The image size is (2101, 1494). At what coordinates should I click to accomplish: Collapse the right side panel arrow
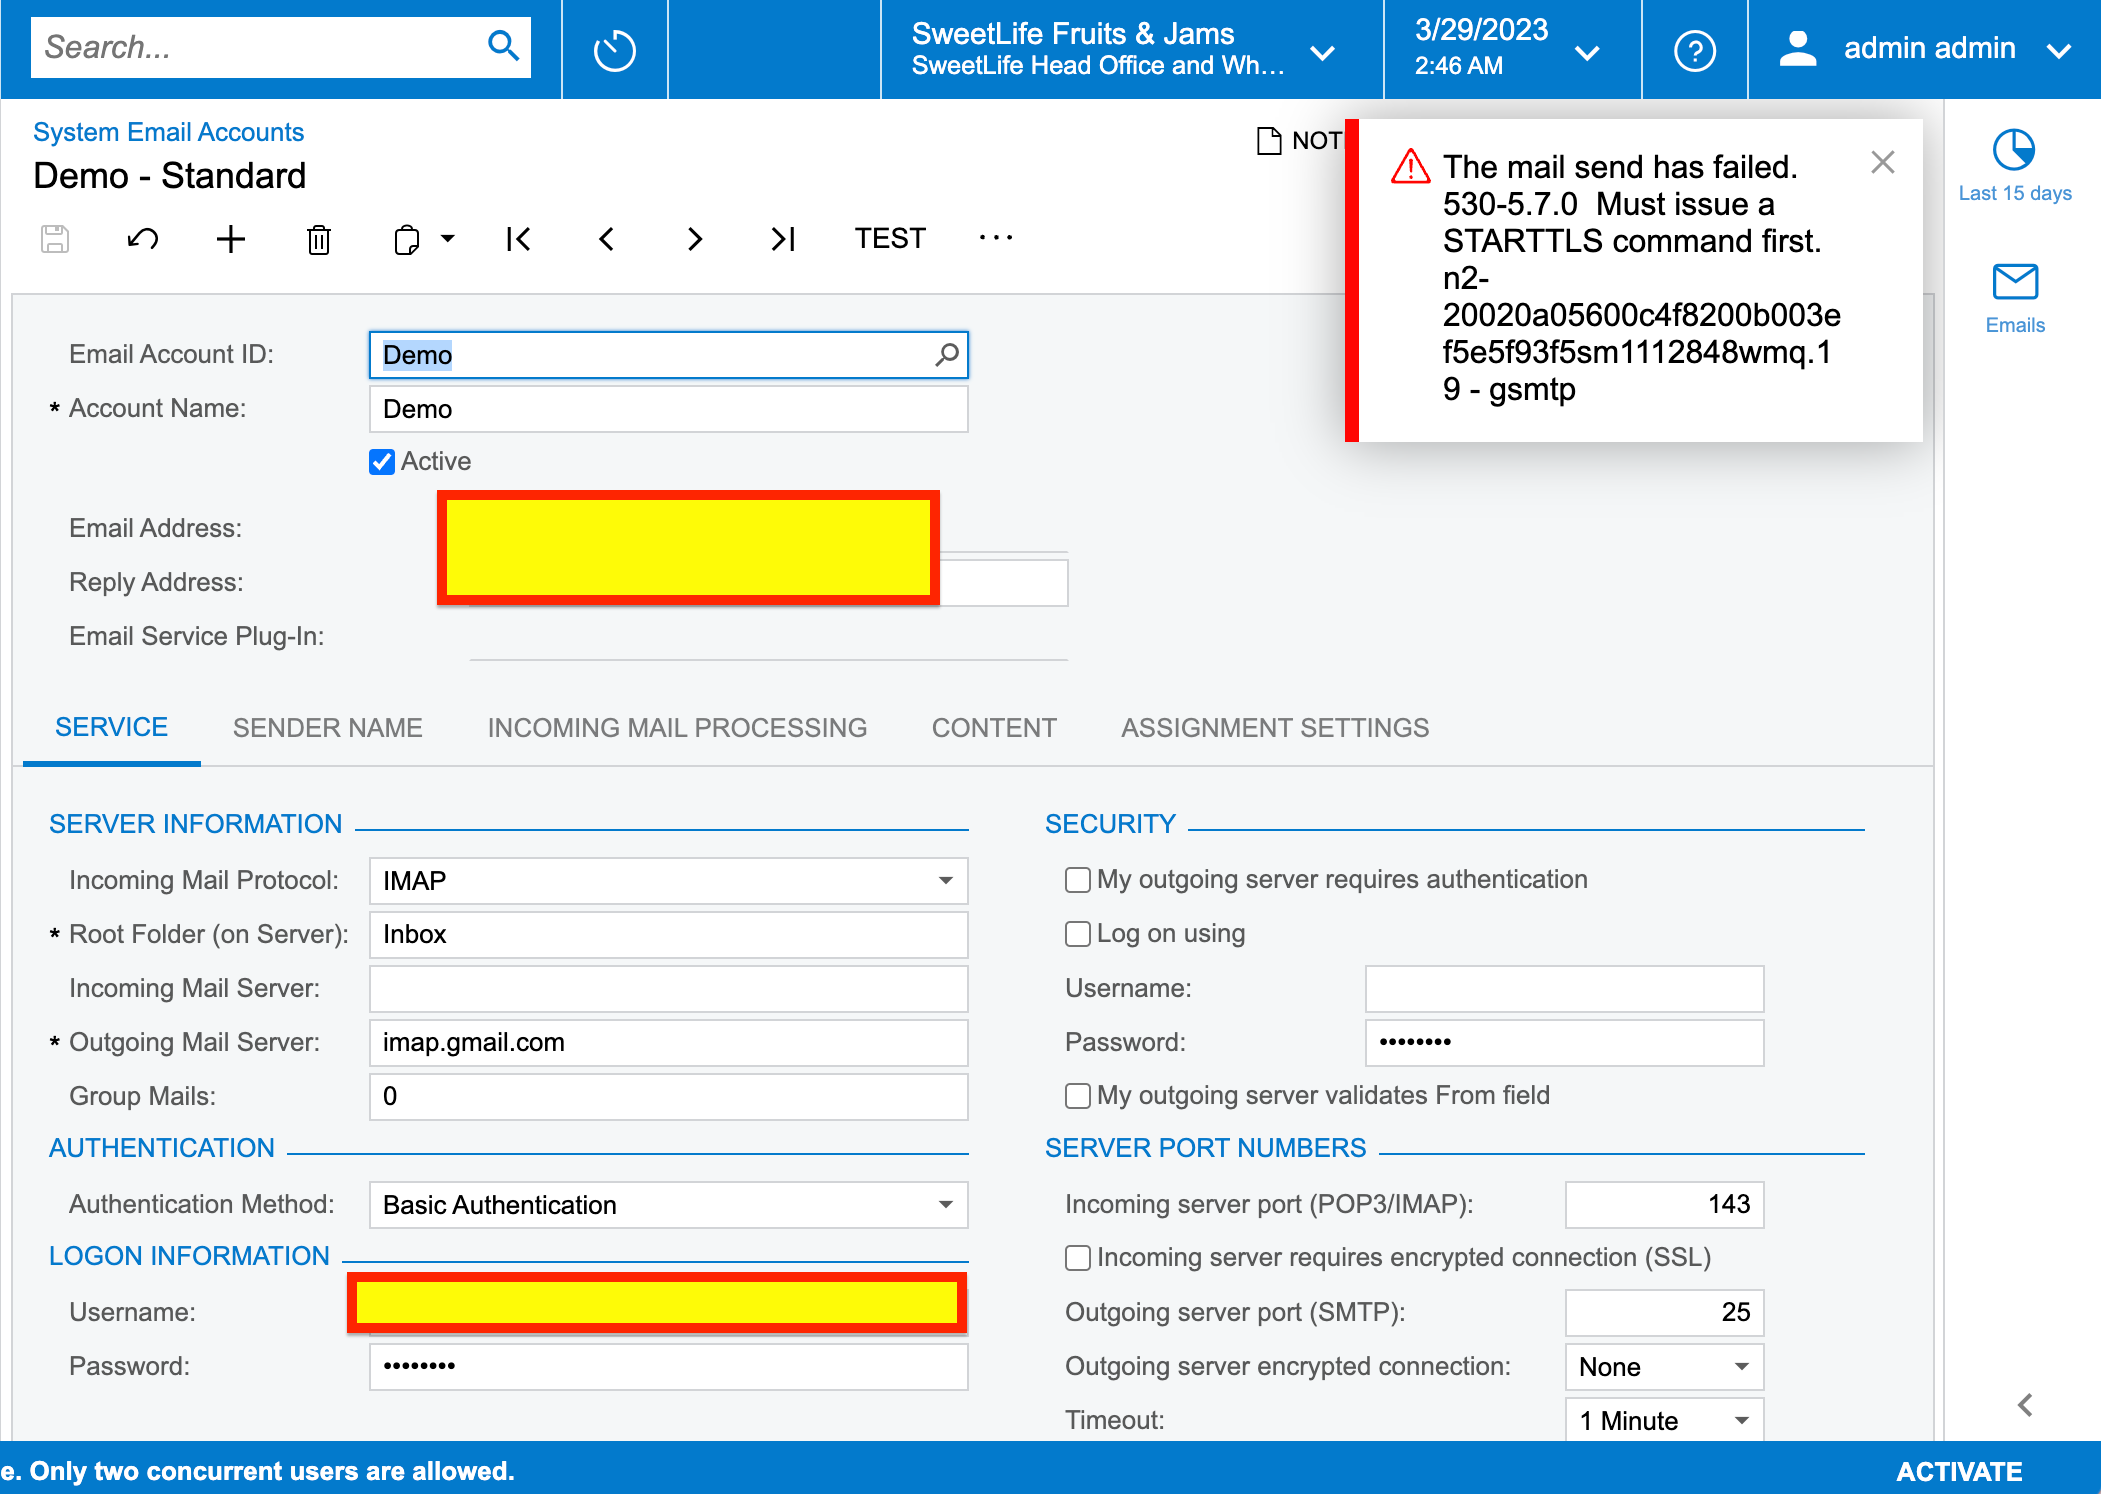point(2025,1405)
